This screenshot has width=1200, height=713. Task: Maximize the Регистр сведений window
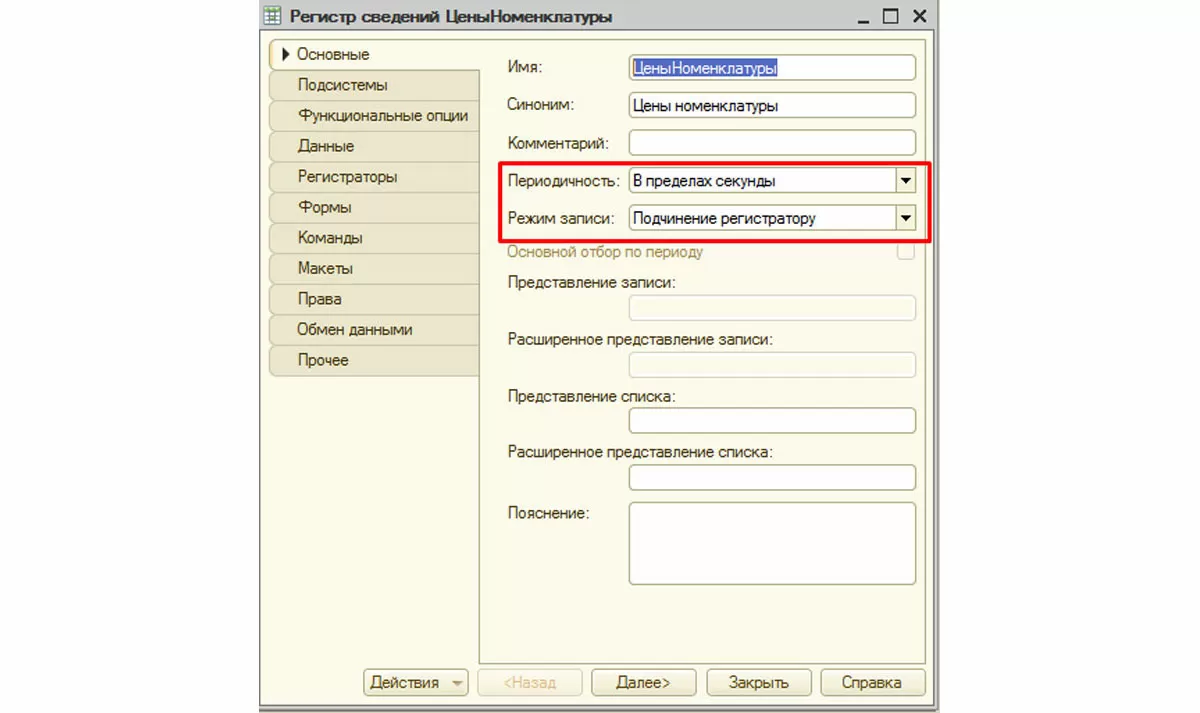(891, 16)
